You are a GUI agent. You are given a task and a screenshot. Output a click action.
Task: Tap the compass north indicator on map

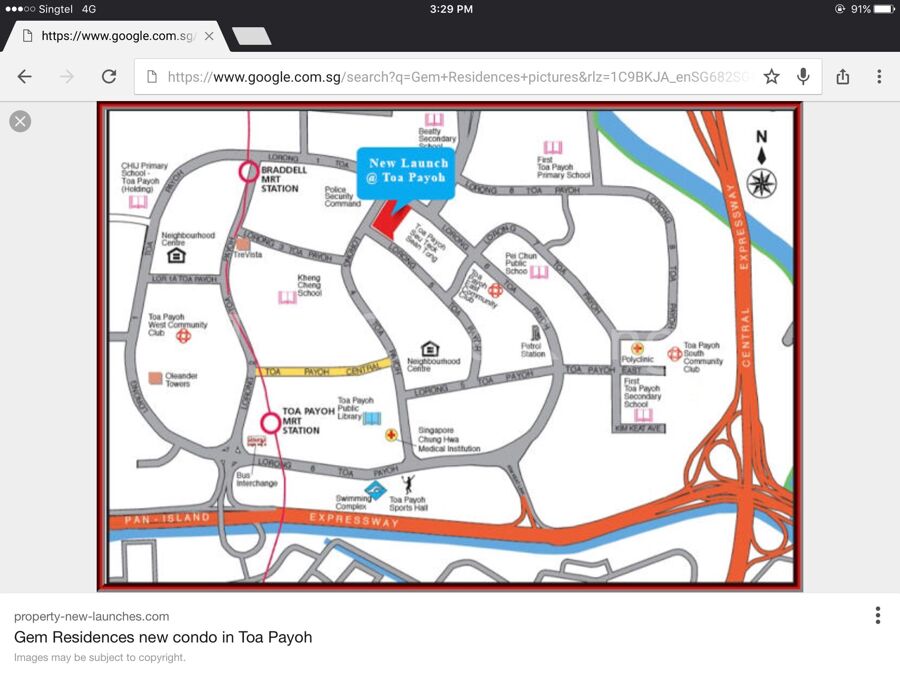pos(762,167)
